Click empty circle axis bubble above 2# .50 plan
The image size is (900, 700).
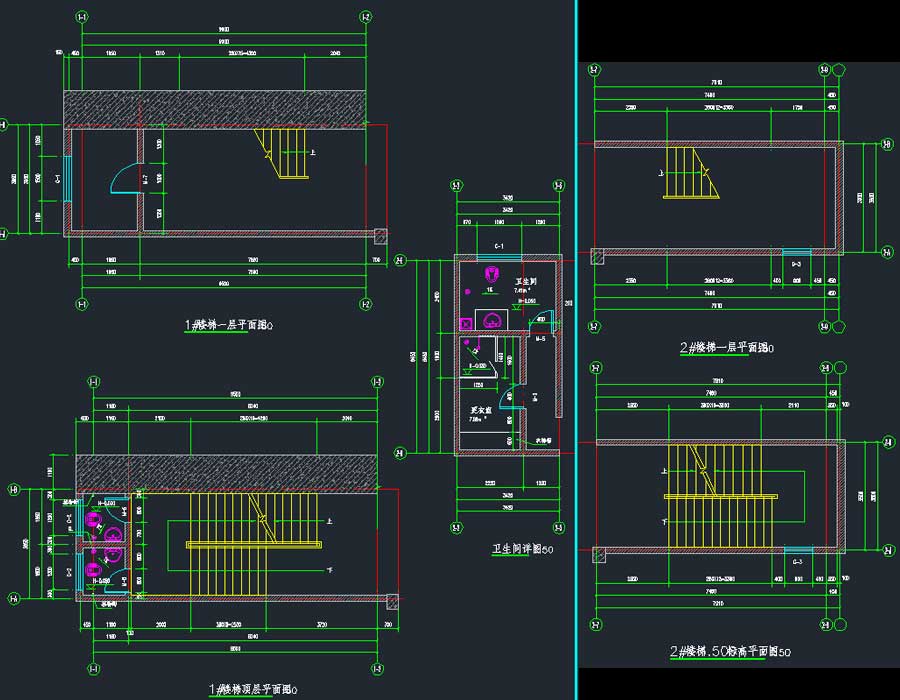tap(840, 368)
